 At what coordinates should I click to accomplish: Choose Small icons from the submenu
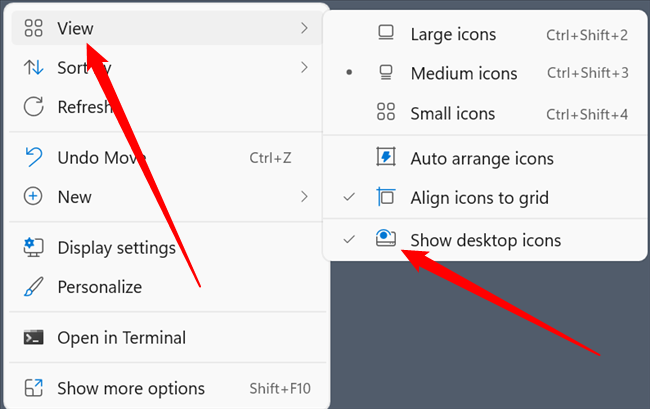[x=451, y=114]
